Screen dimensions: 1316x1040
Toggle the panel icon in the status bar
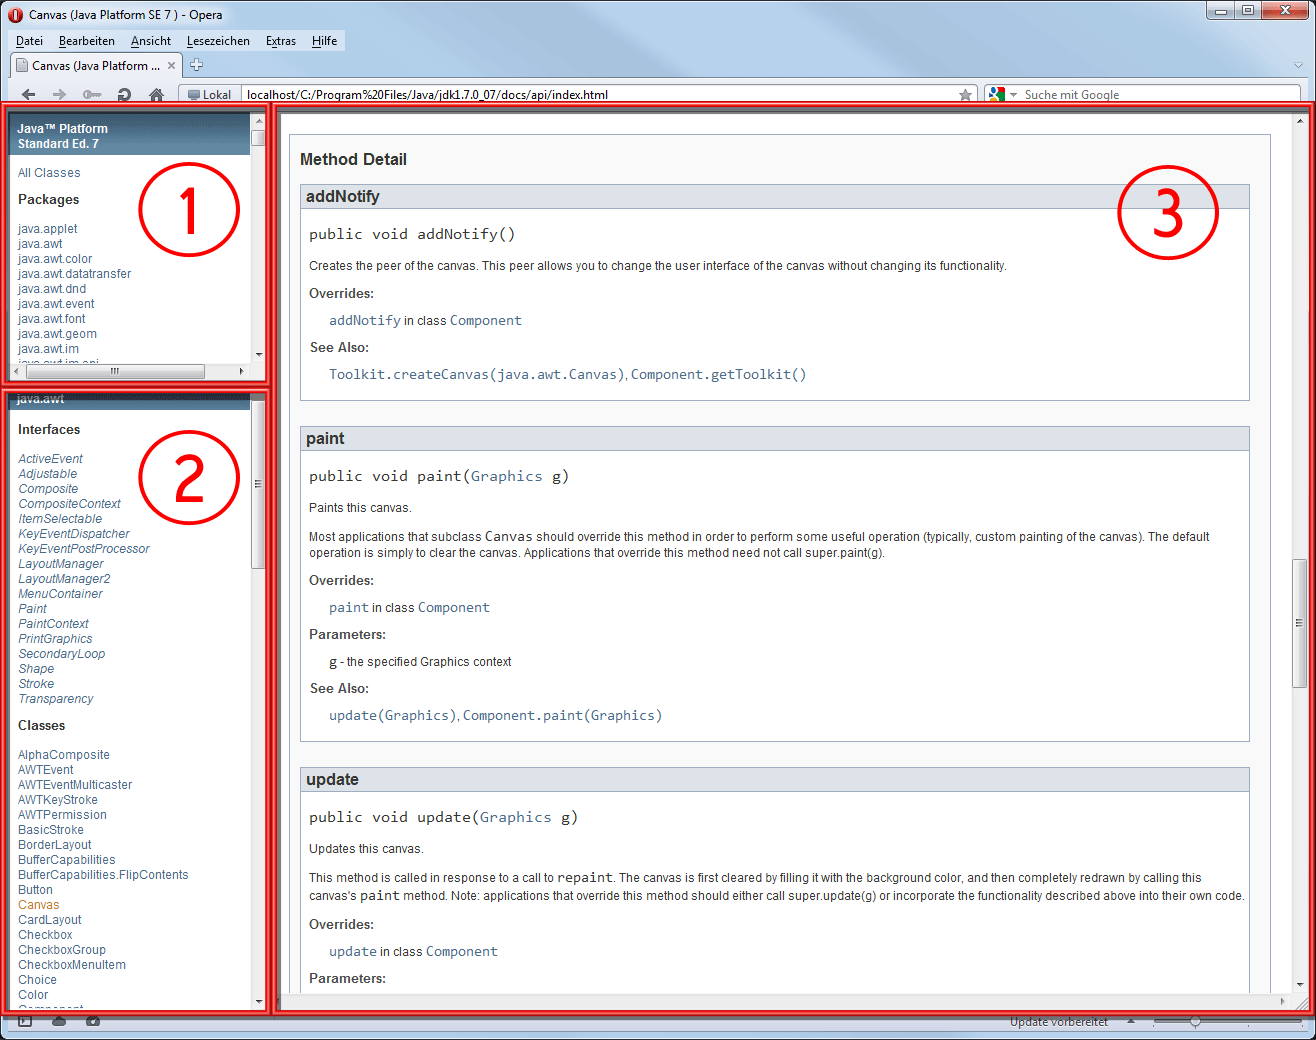click(x=25, y=1021)
